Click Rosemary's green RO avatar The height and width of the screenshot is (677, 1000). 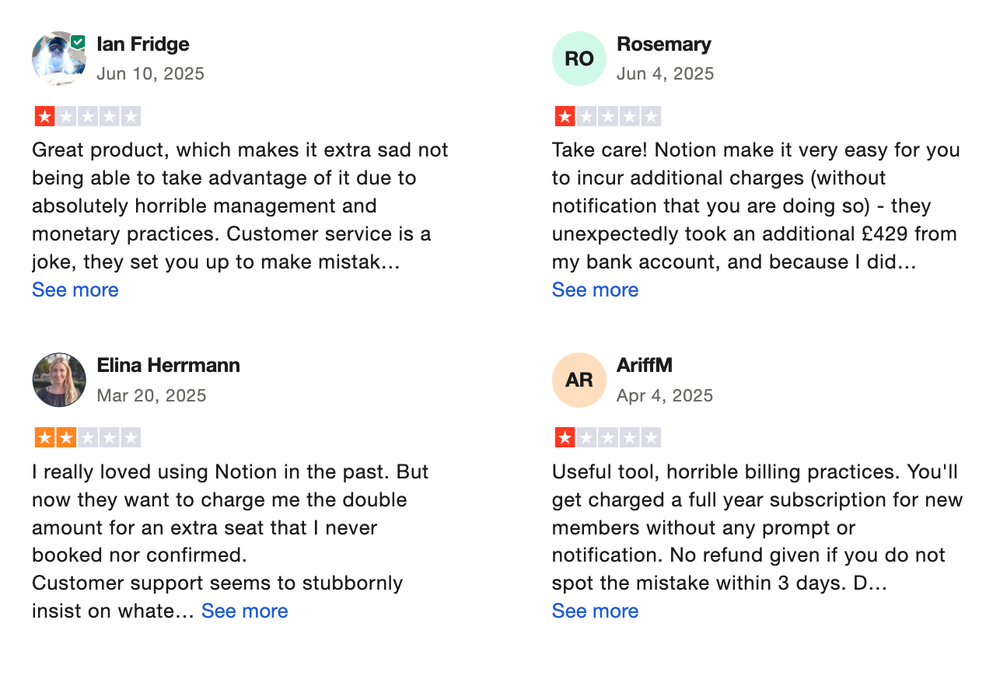coord(579,59)
